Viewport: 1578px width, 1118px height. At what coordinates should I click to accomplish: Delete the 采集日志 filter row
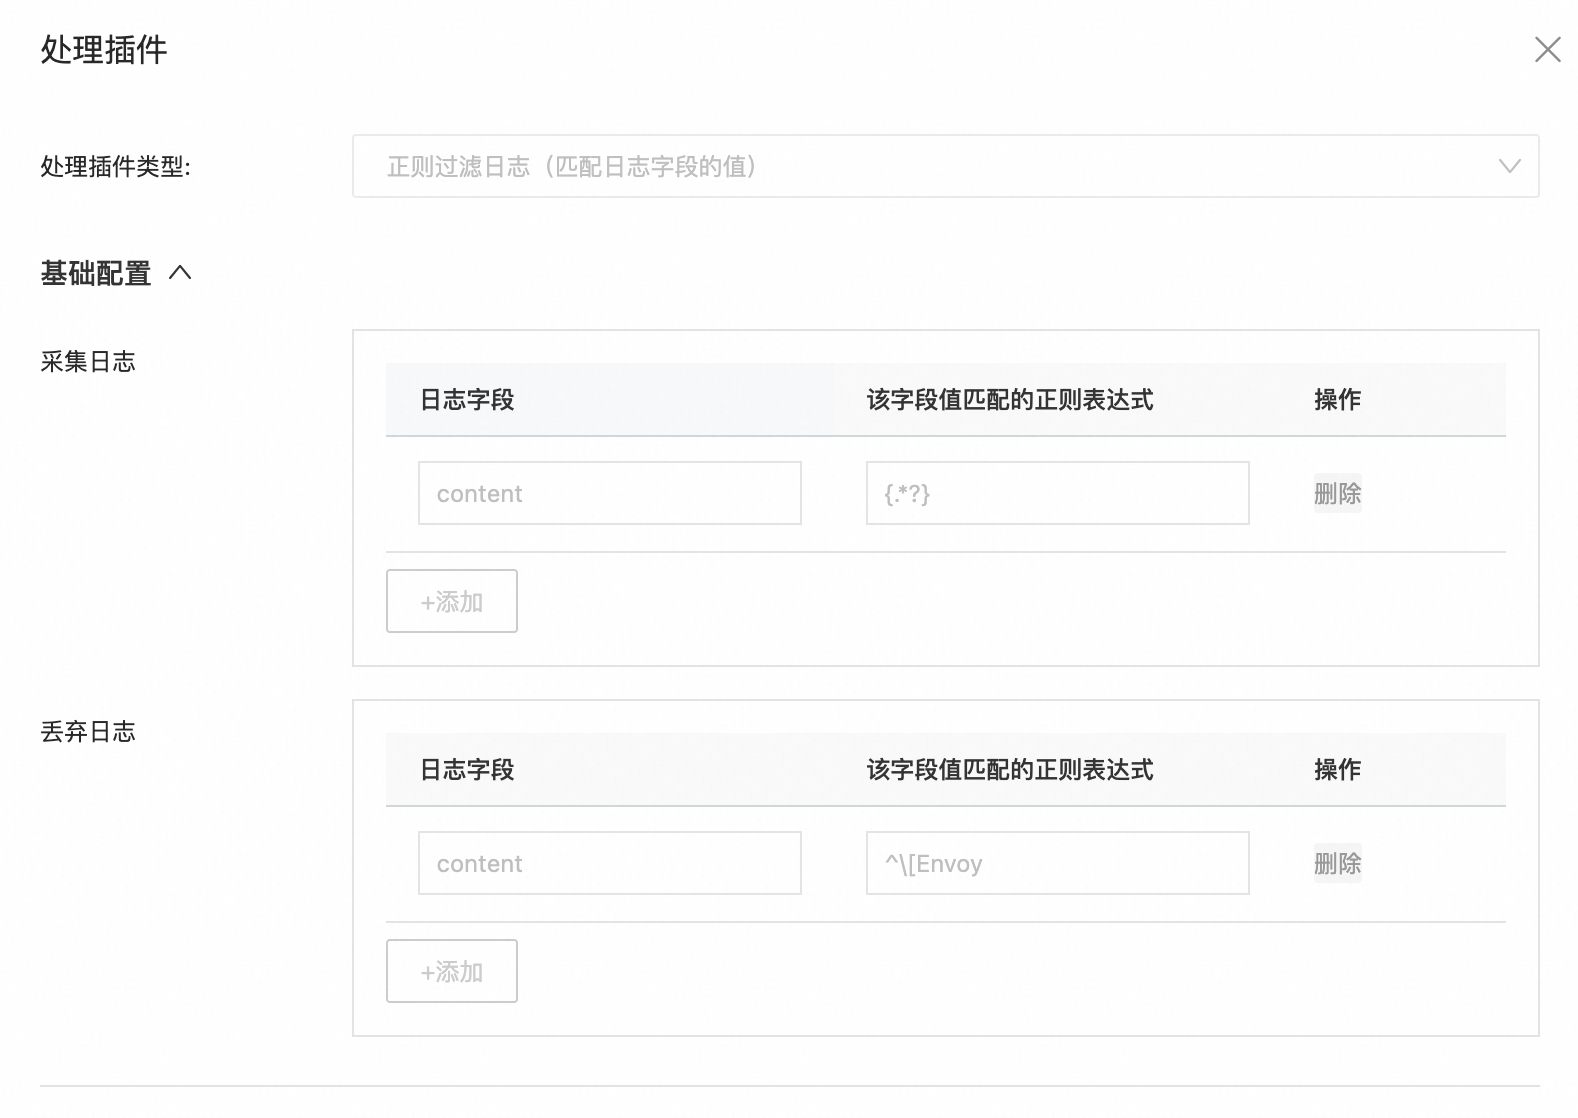[1337, 493]
